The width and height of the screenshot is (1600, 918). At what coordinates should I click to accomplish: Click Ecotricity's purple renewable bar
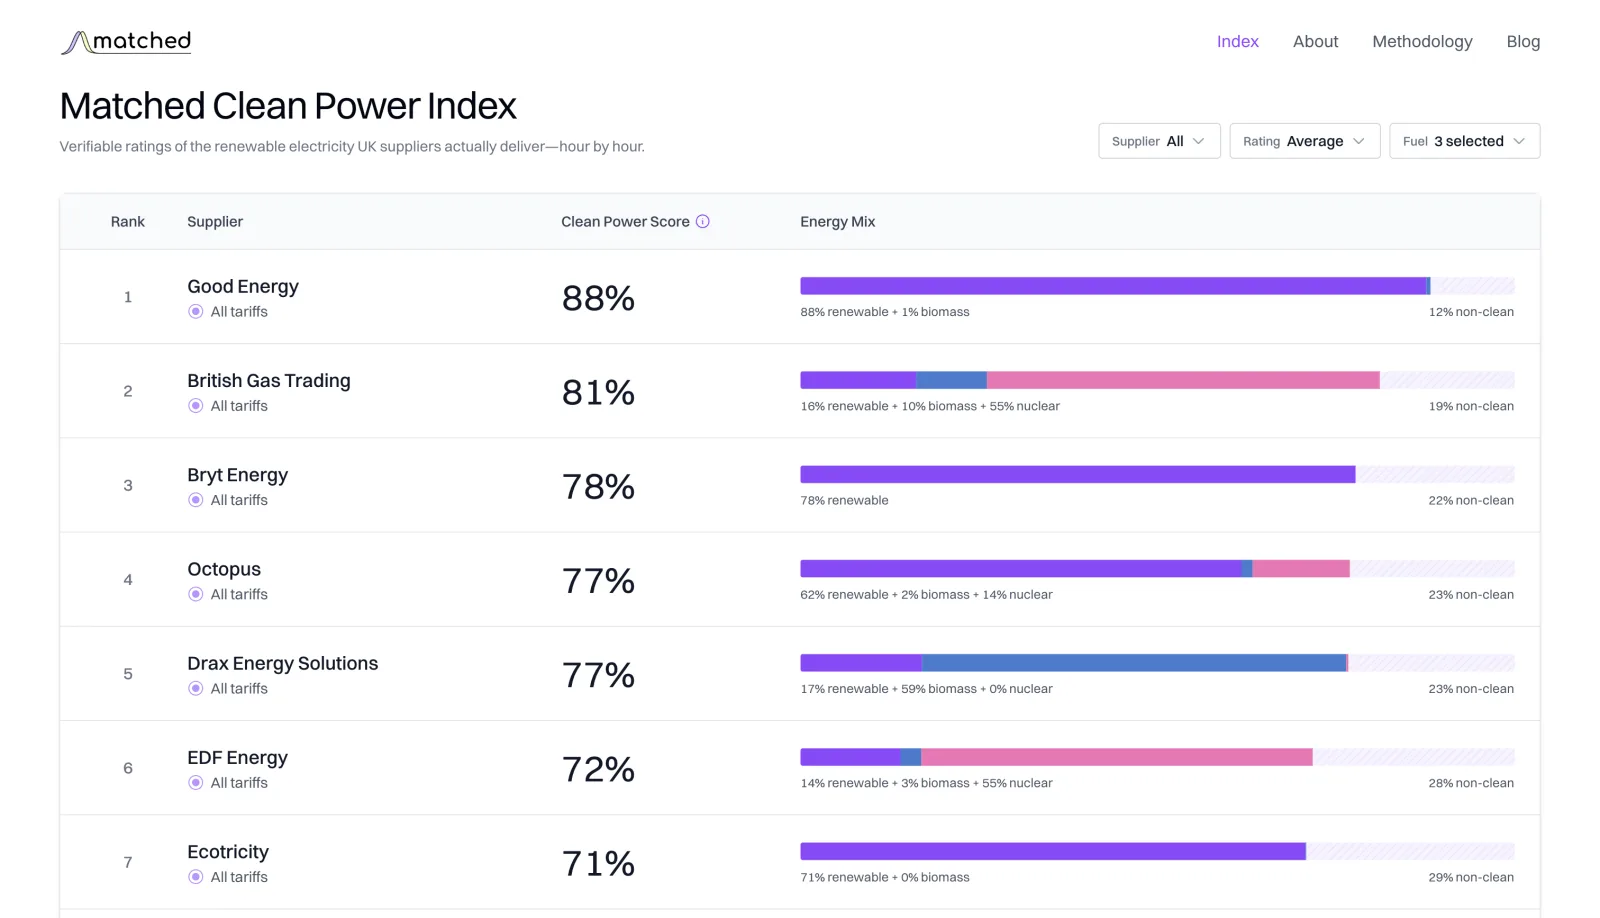(1053, 851)
